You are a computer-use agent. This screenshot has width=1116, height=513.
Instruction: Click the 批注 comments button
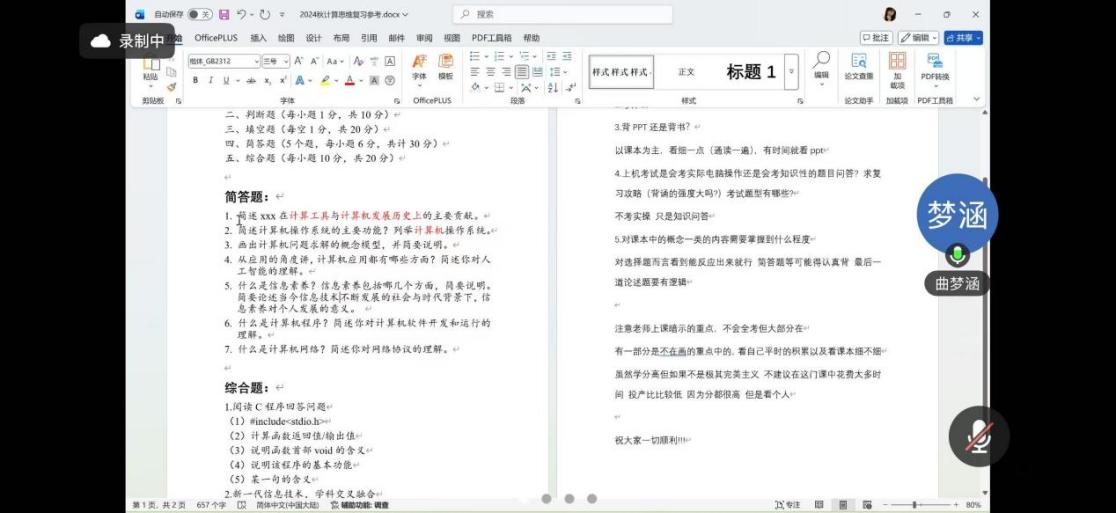point(877,37)
